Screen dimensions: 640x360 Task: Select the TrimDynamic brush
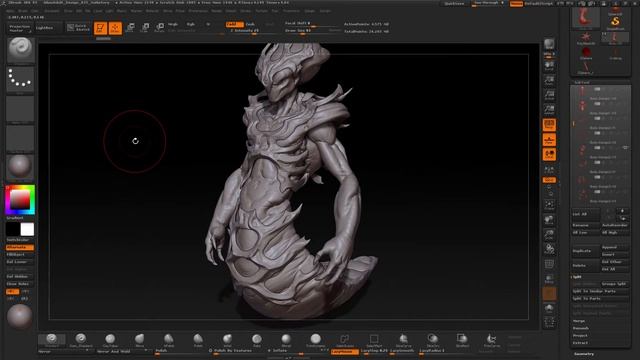pos(316,340)
